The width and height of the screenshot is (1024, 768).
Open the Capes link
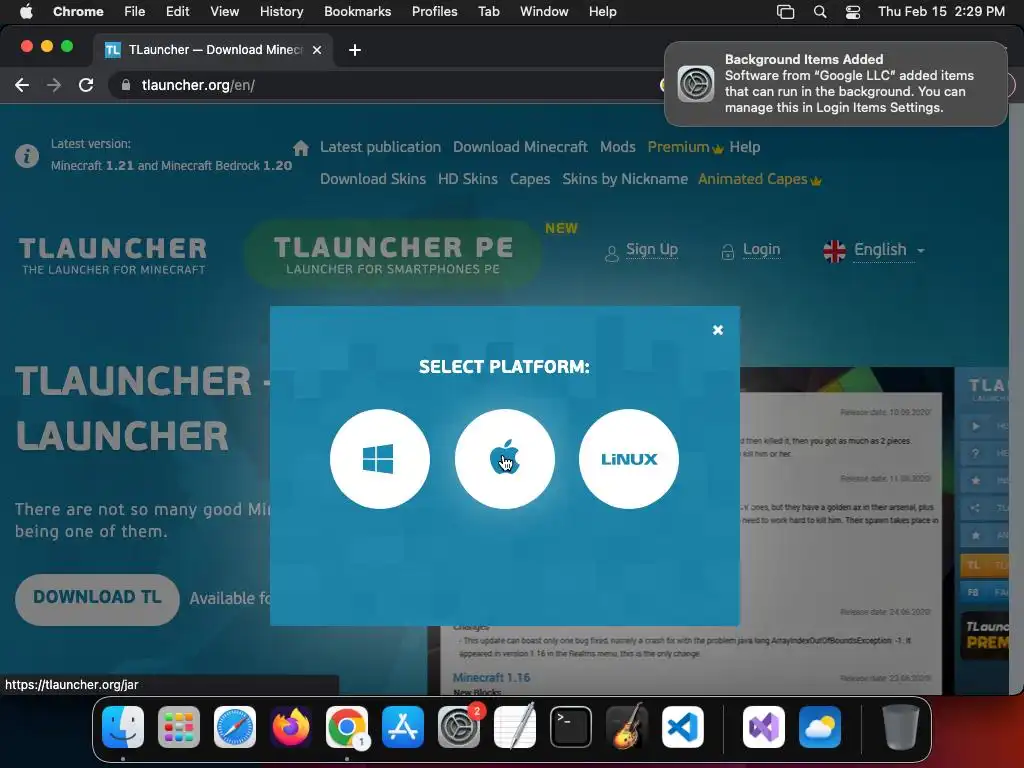tap(530, 179)
